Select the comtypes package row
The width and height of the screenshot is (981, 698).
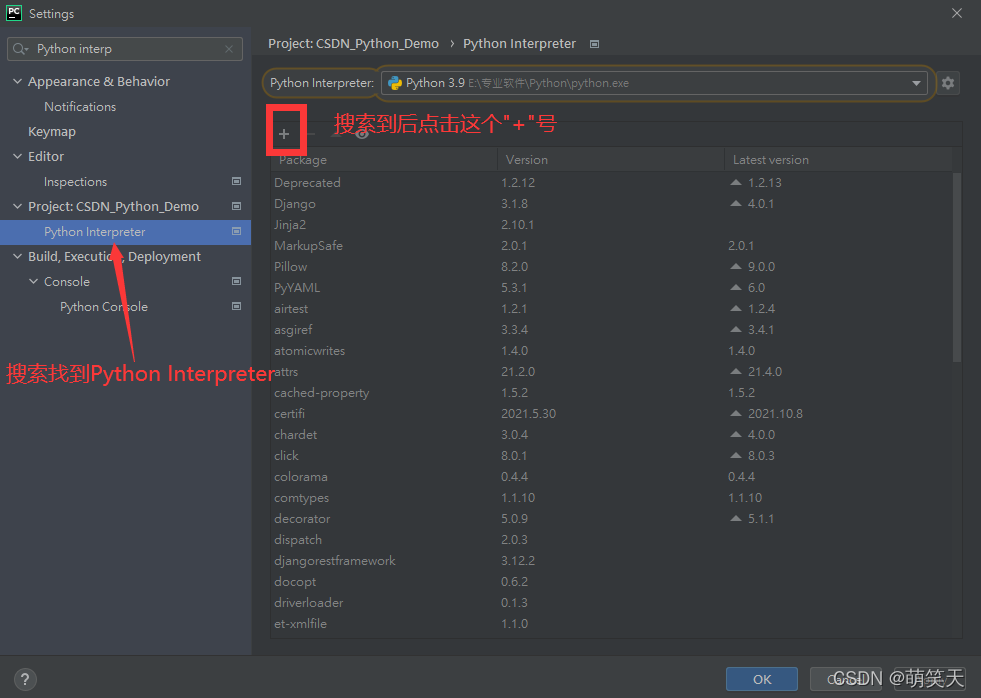[x=612, y=498]
